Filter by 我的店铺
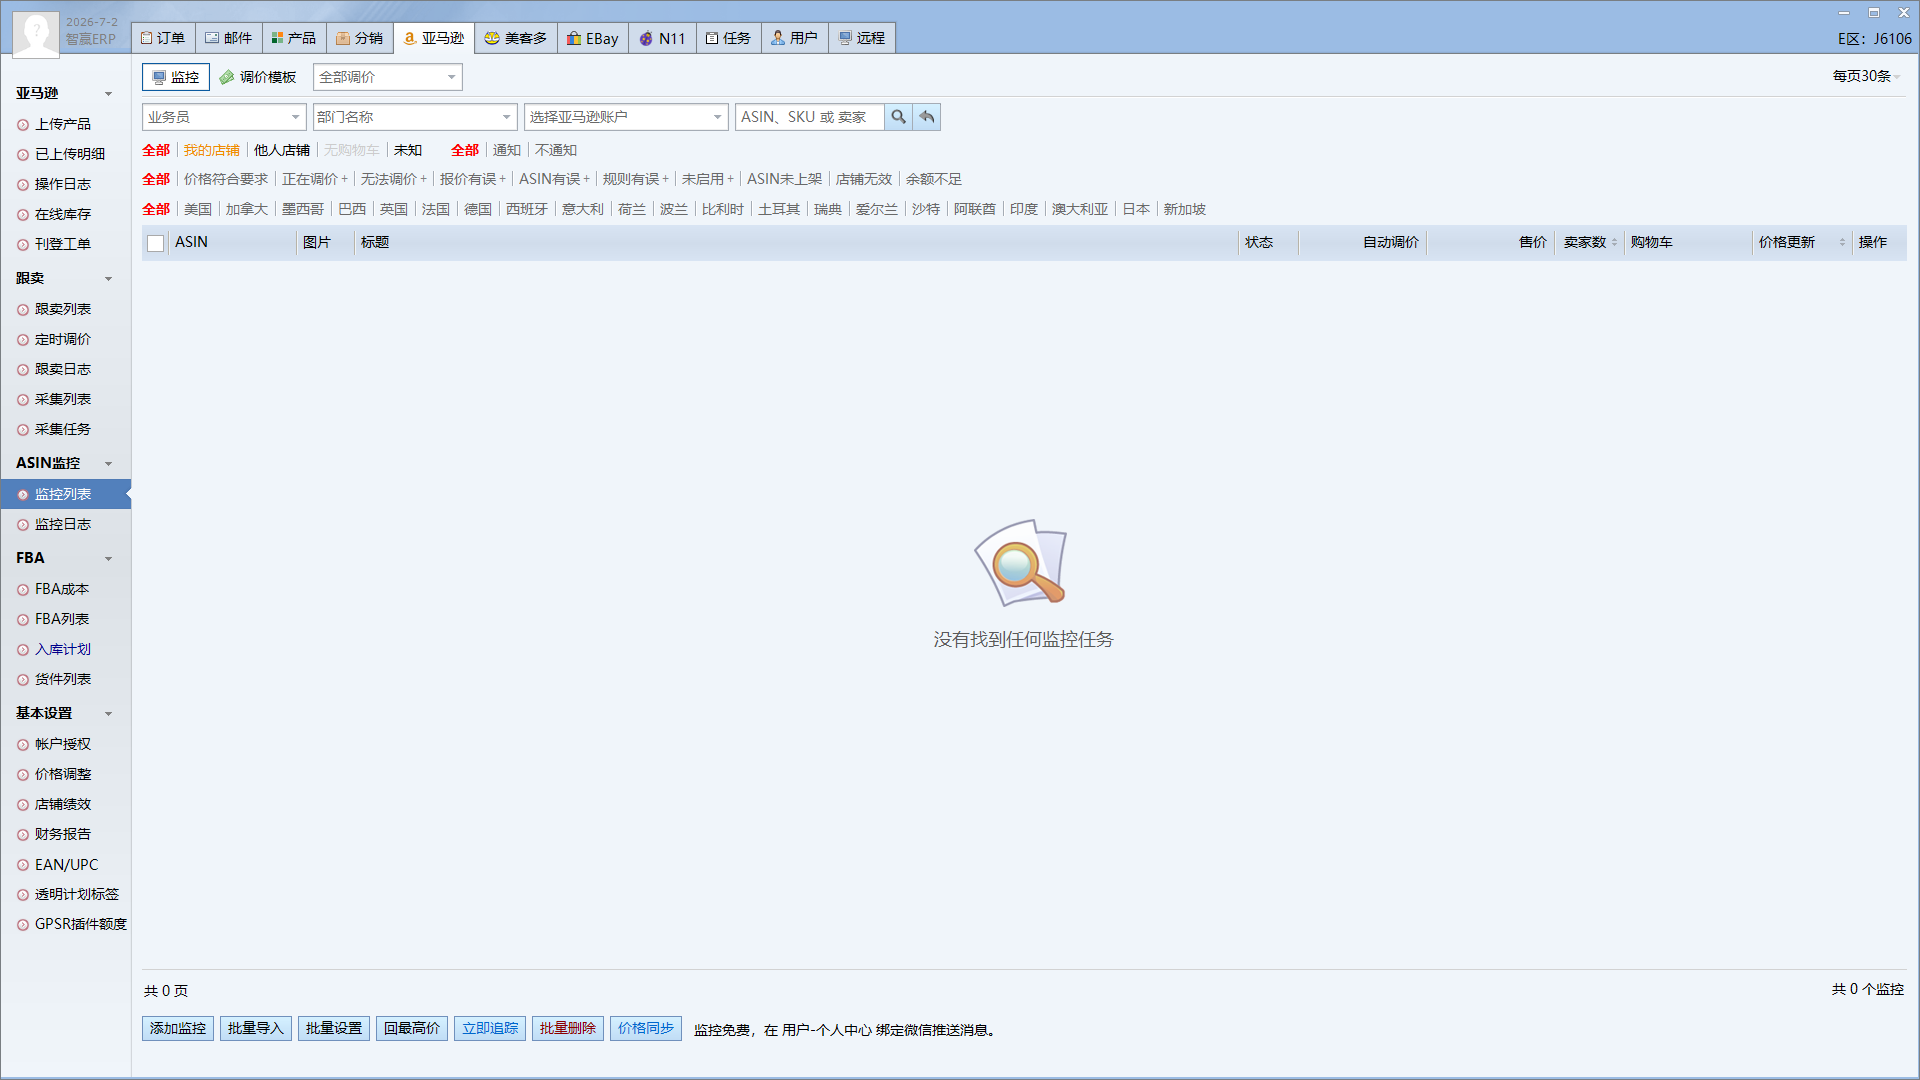1920x1080 pixels. click(x=211, y=150)
